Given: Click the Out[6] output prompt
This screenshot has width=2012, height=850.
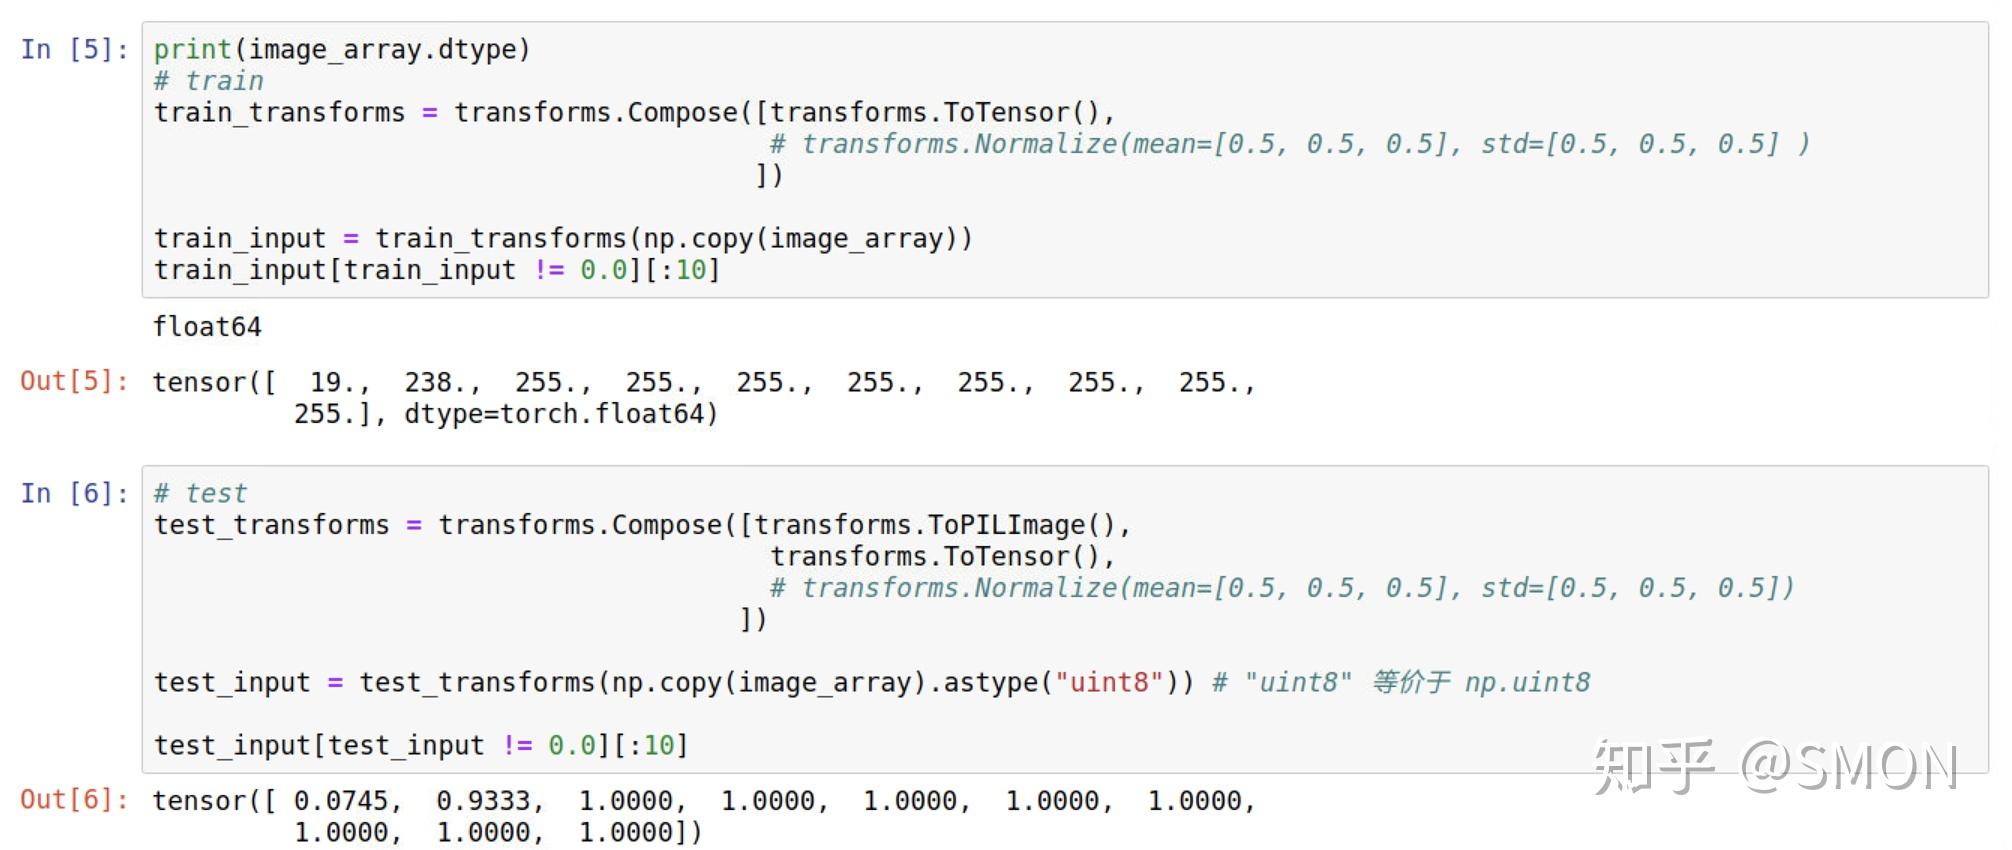Looking at the screenshot, I should [74, 799].
